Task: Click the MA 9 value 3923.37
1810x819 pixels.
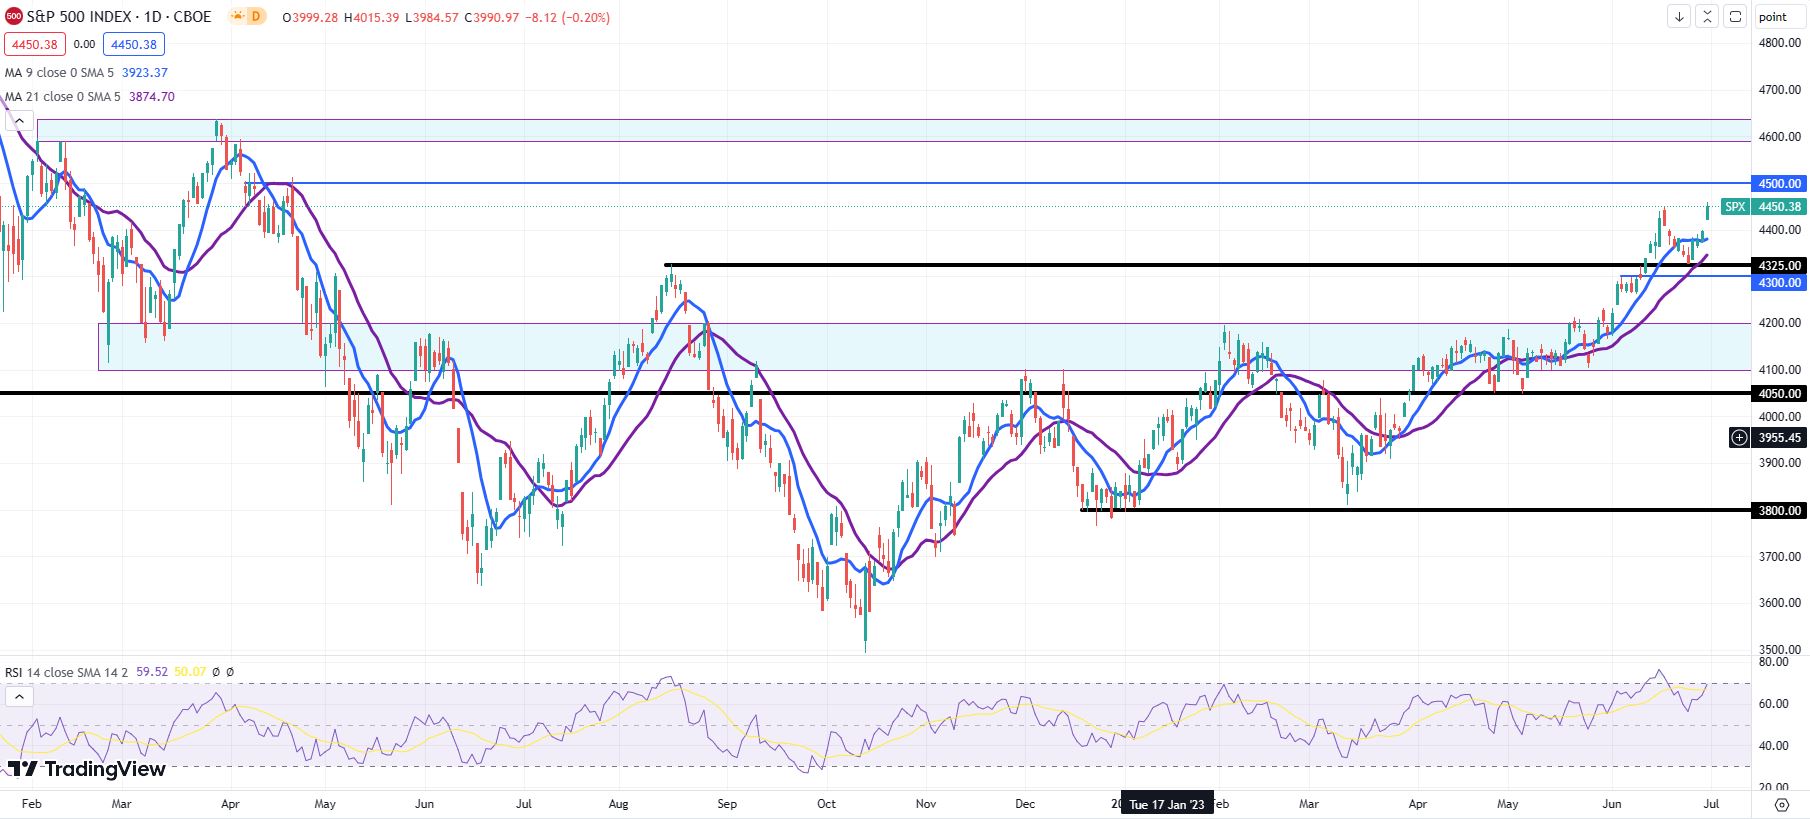Action: pos(144,73)
